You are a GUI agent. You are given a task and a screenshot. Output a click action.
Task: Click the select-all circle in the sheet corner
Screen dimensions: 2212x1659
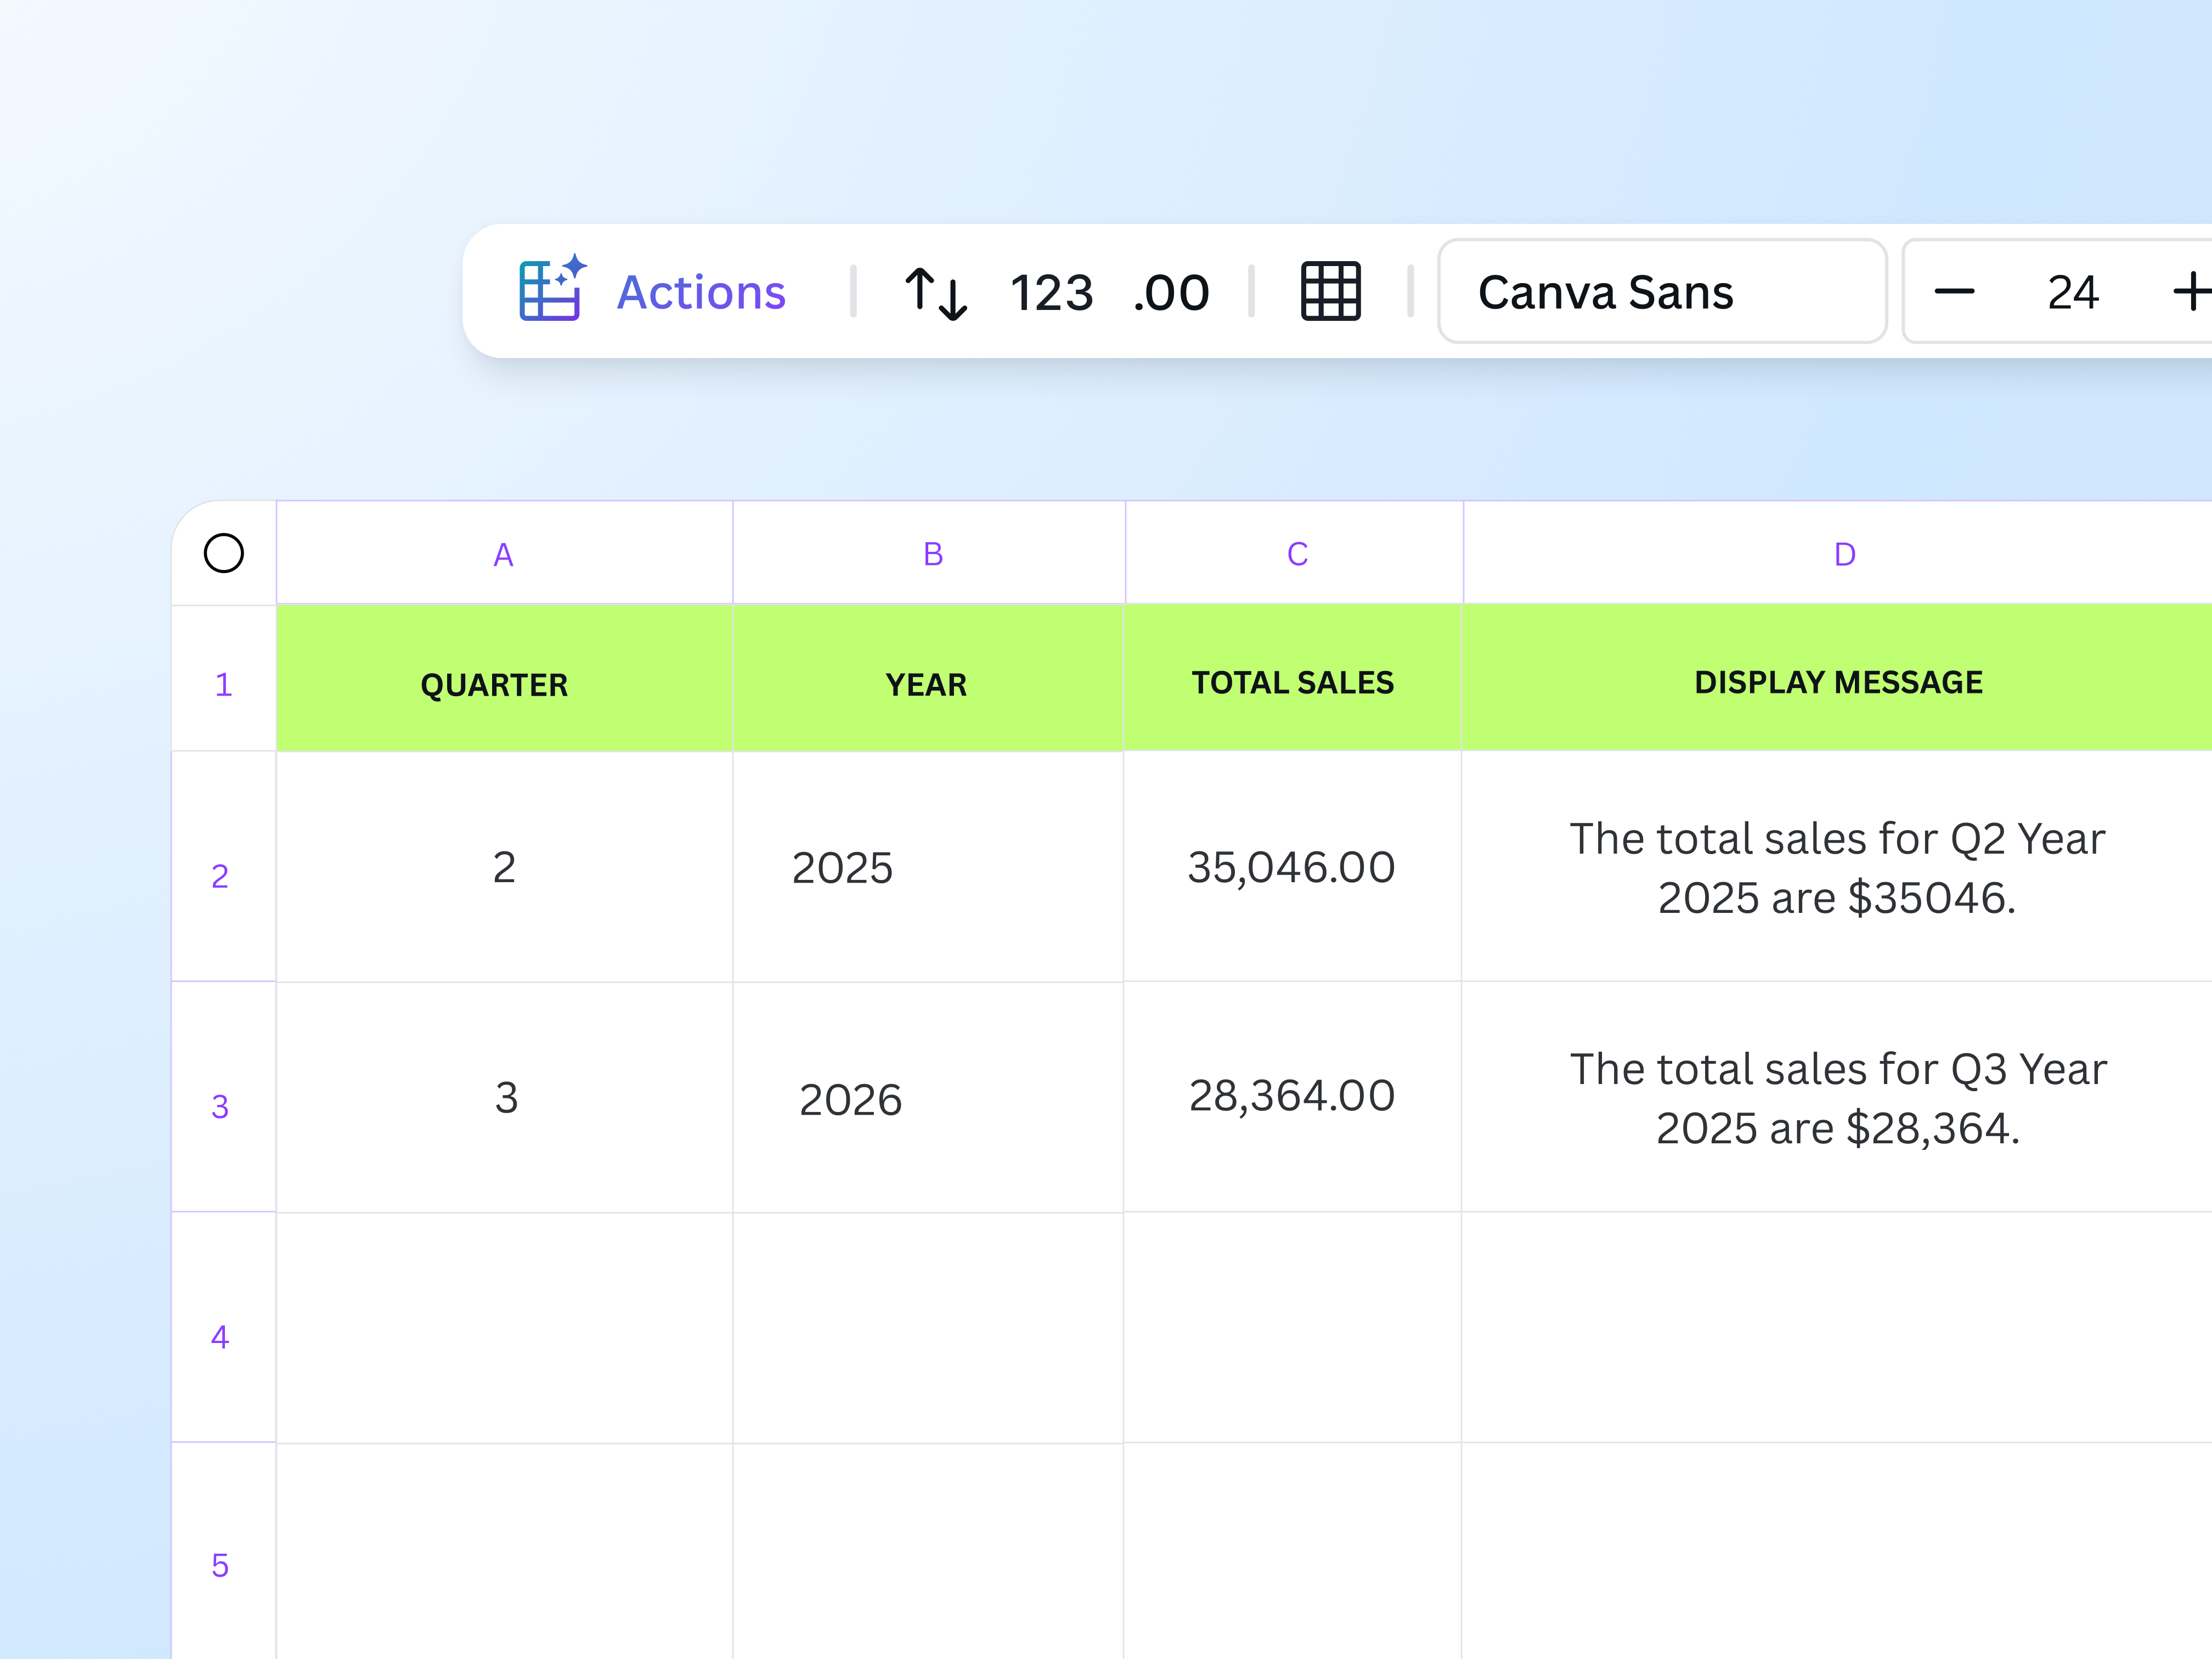pyautogui.click(x=223, y=553)
